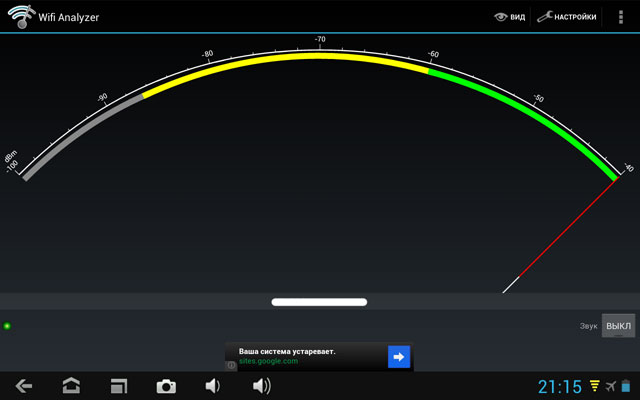Click the Звук label
This screenshot has height=400, width=640.
589,326
